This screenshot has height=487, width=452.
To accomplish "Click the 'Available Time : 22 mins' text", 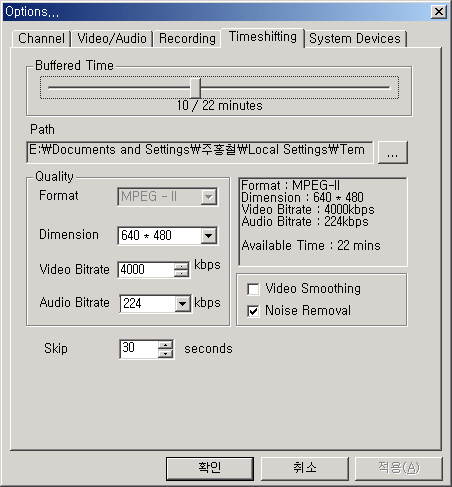I will pos(311,246).
